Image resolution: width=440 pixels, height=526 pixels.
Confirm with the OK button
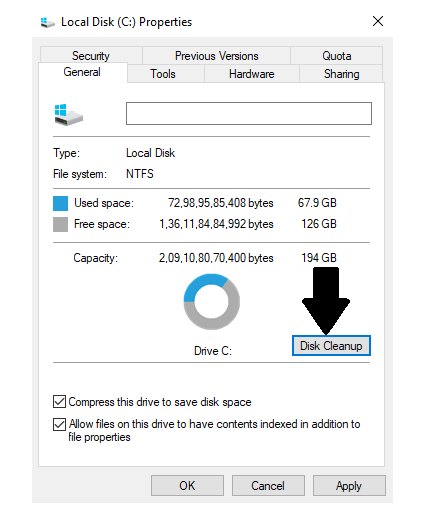pyautogui.click(x=187, y=485)
